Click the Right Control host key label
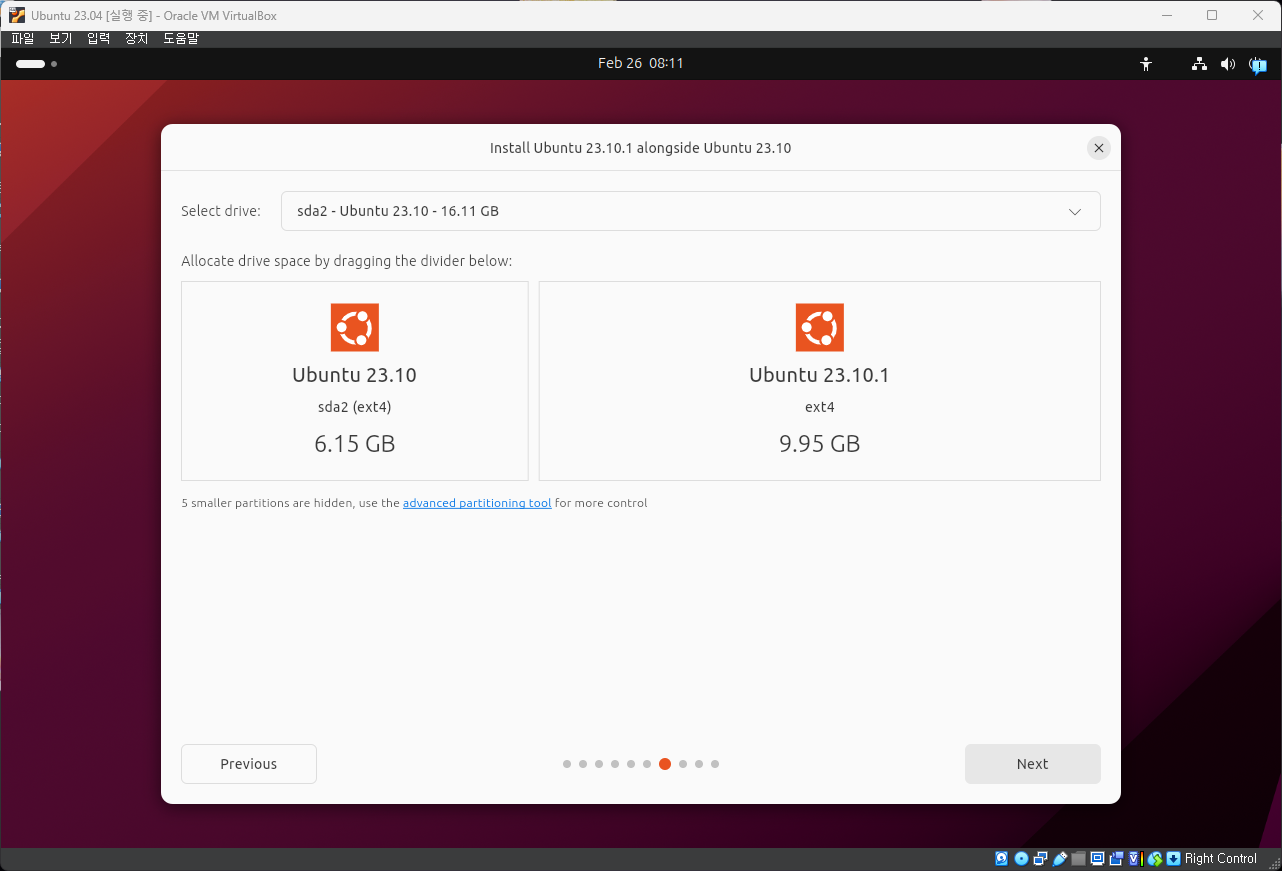The width and height of the screenshot is (1282, 871). pyautogui.click(x=1220, y=859)
